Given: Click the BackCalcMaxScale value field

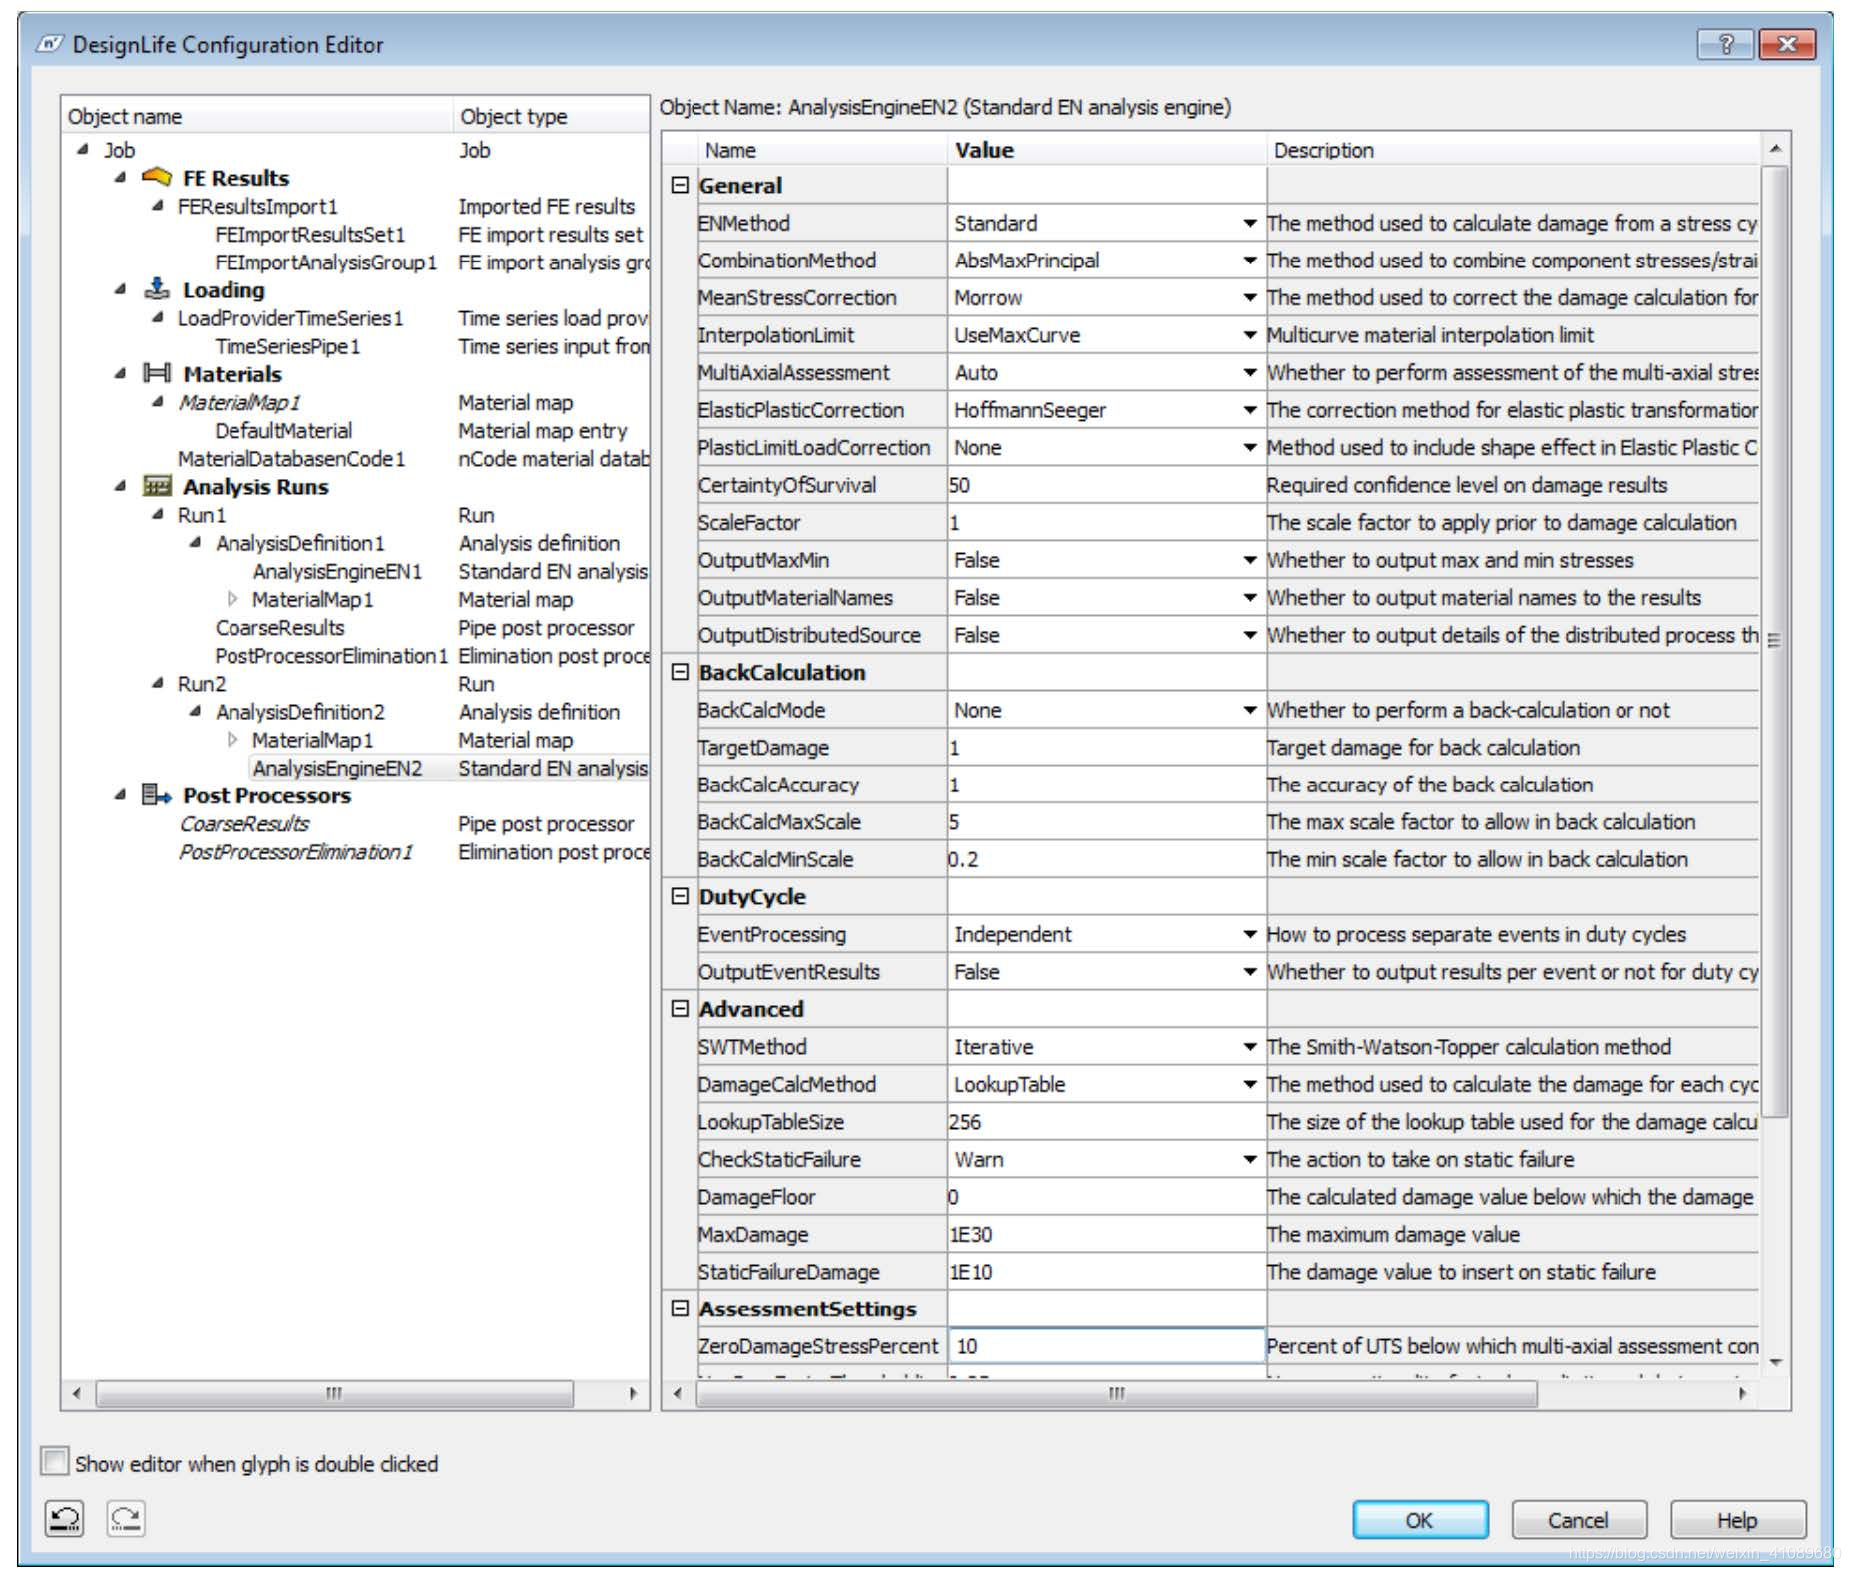Looking at the screenshot, I should (1107, 822).
